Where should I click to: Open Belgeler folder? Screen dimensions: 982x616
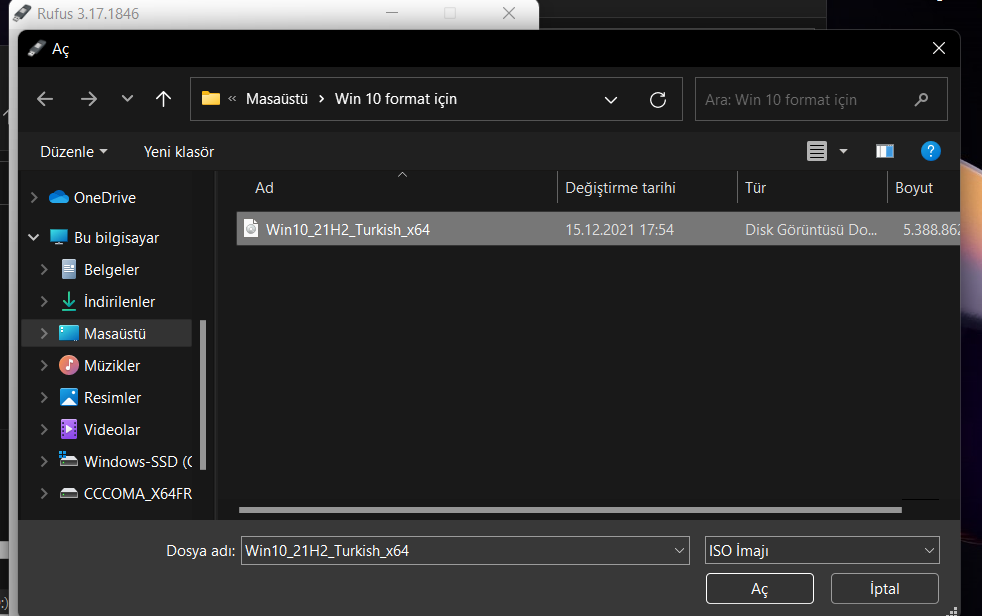click(x=111, y=269)
